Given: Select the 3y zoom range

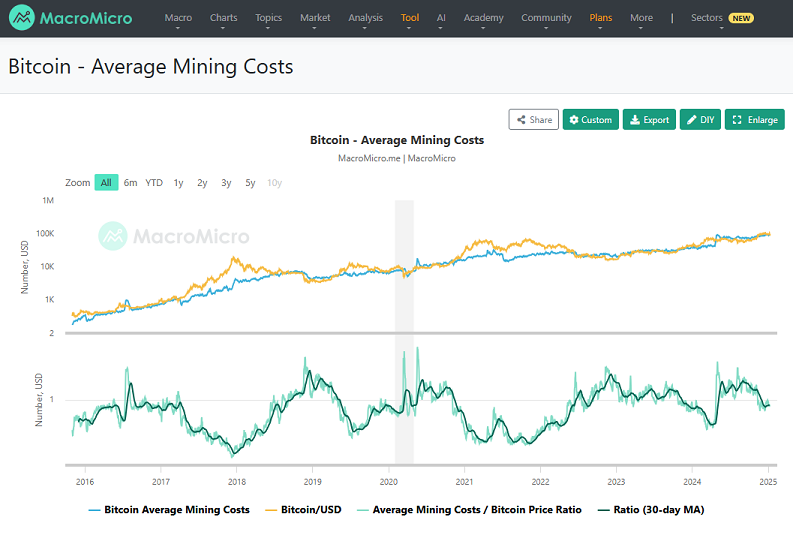Looking at the screenshot, I should click(226, 183).
